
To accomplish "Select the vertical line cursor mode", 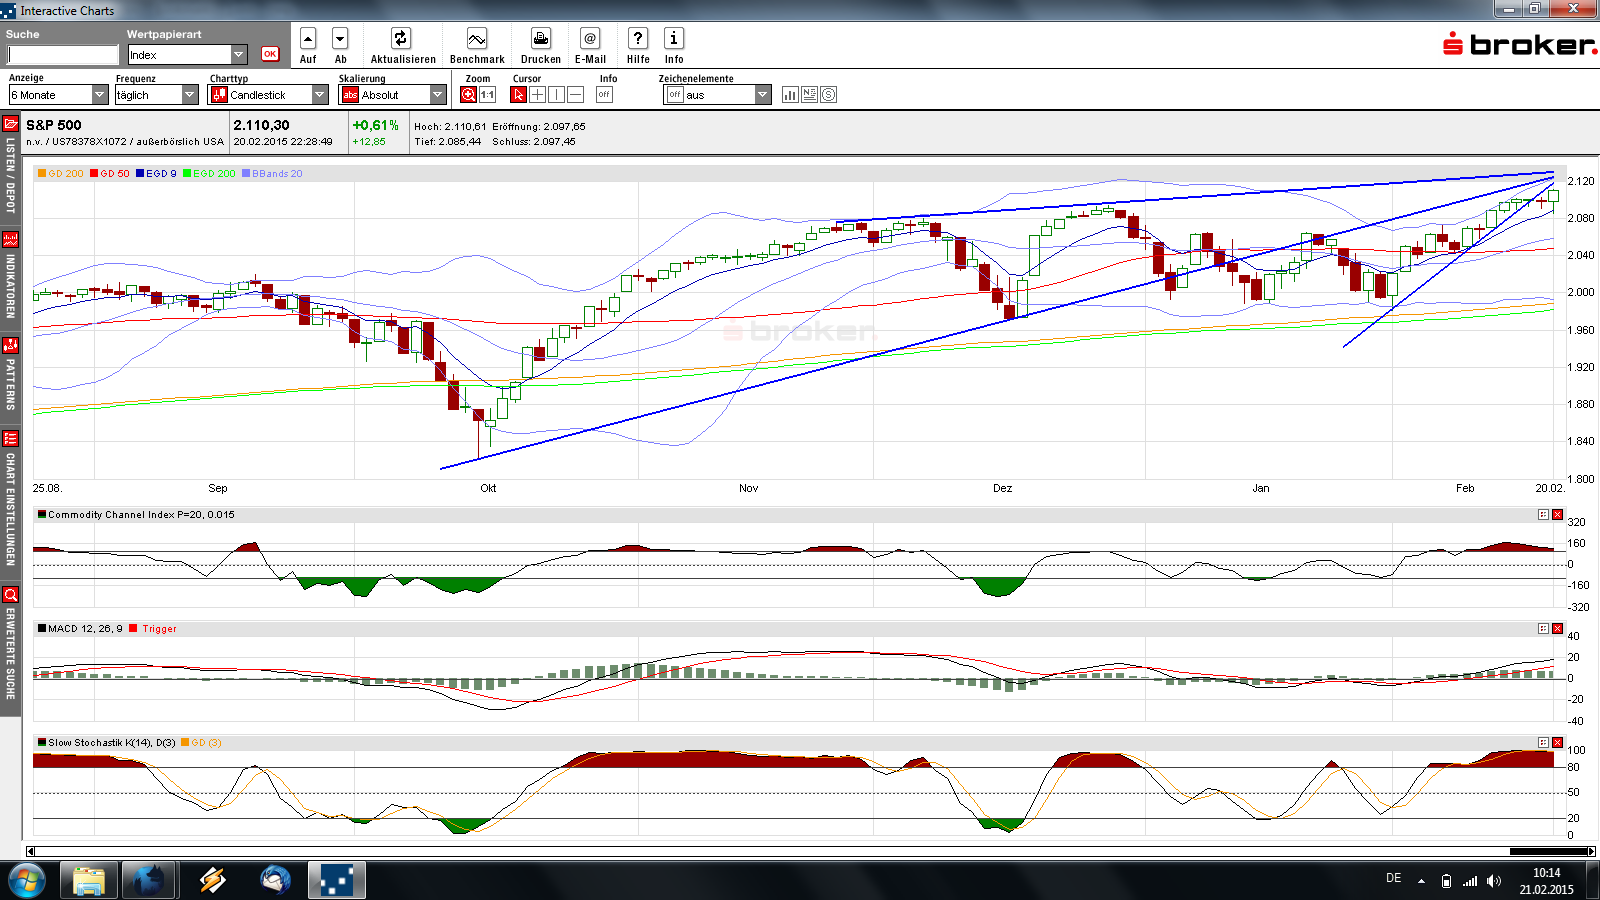I will click(x=556, y=95).
